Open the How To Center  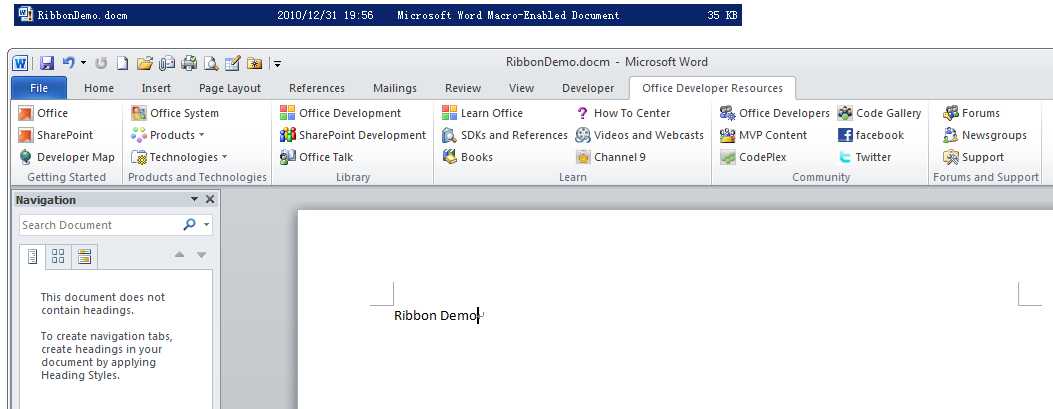(x=623, y=113)
